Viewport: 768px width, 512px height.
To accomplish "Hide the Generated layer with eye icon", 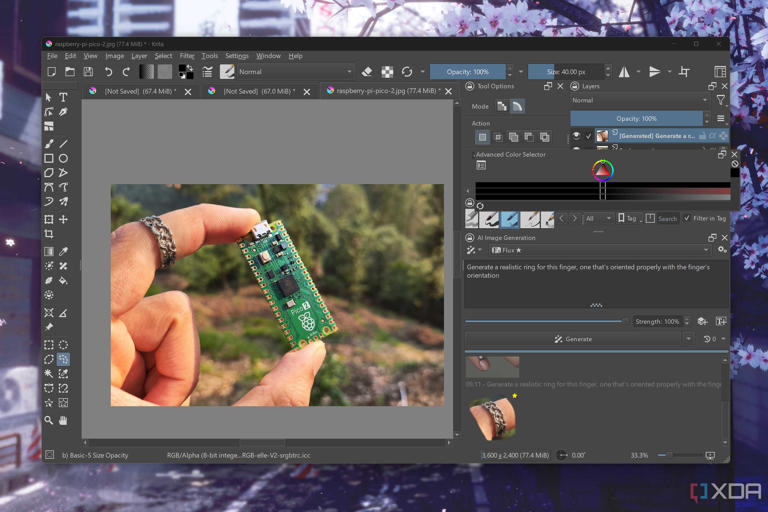I will [576, 136].
